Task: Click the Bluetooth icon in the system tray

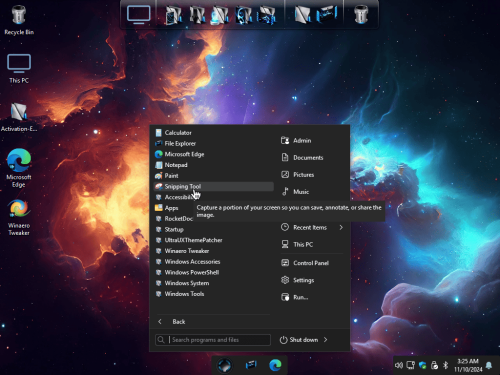Action: pyautogui.click(x=446, y=365)
